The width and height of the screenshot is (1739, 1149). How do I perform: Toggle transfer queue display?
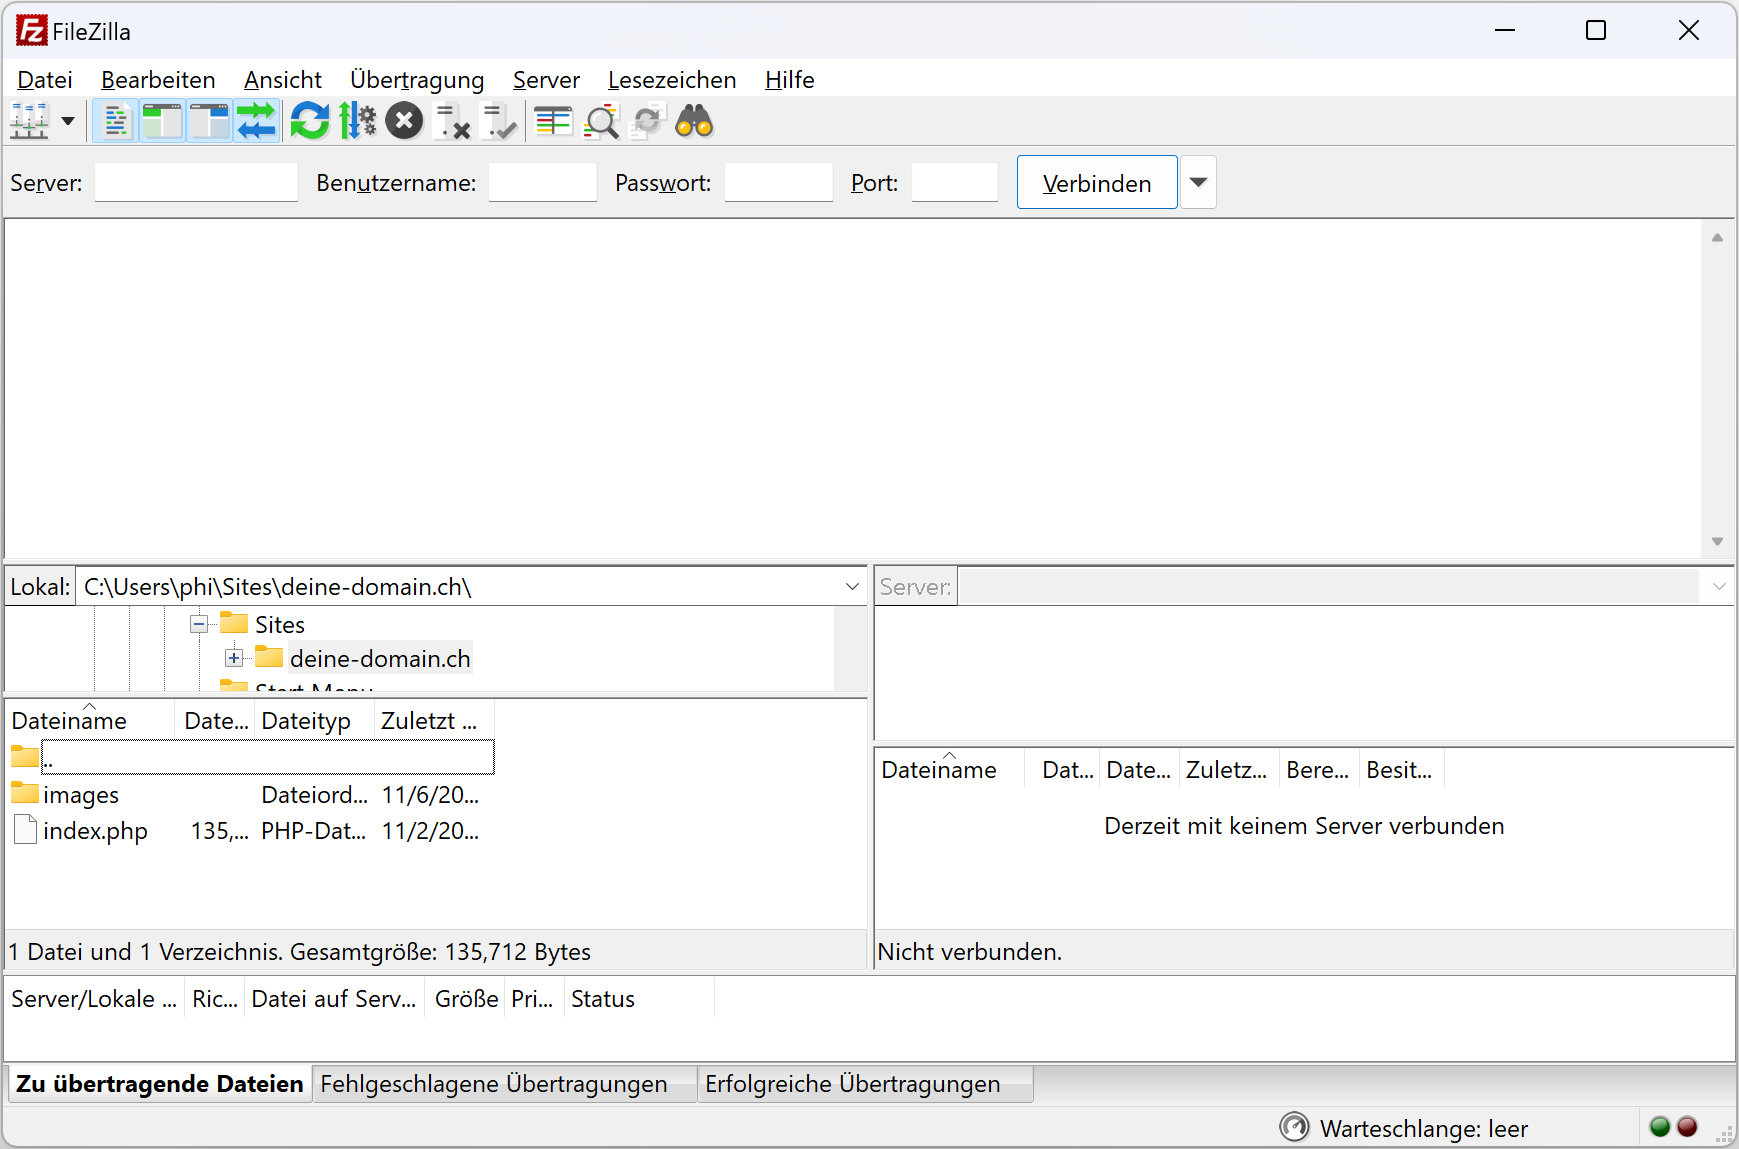point(256,121)
